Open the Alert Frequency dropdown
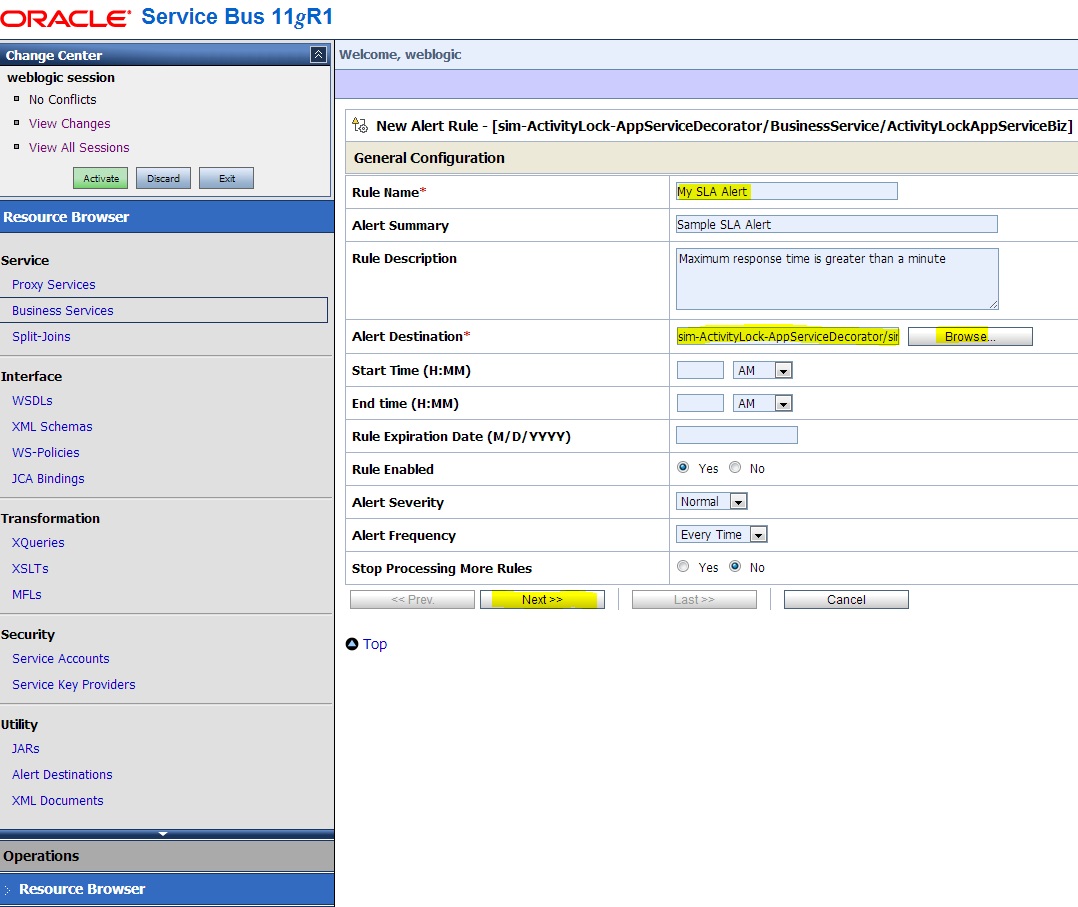Screen dimensions: 1078x907 [x=722, y=534]
